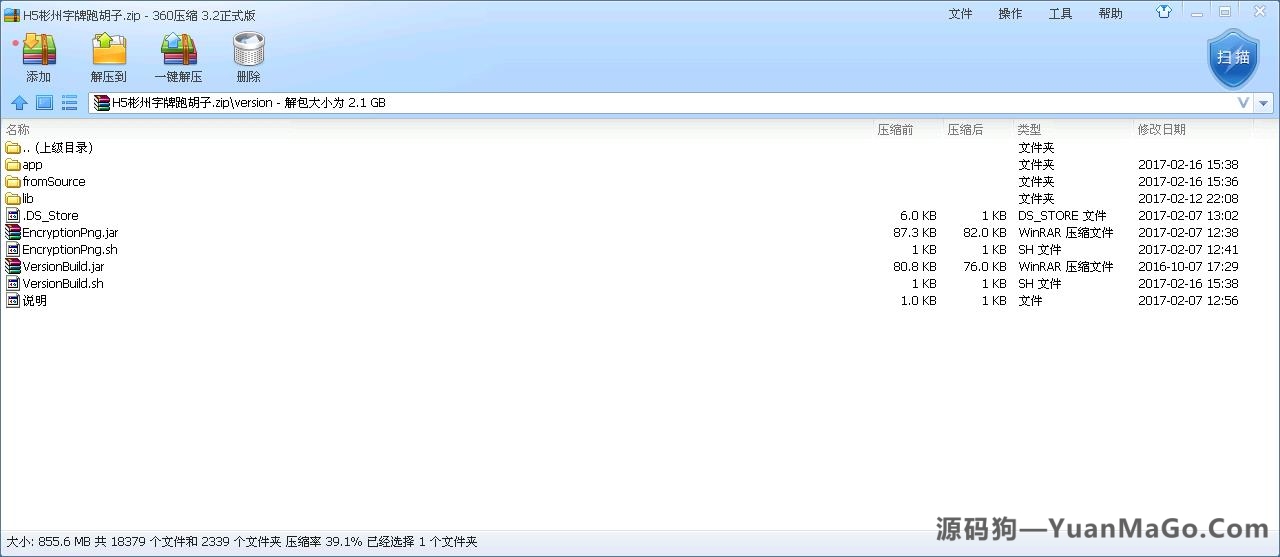Click the app folder icon
Viewport: 1280px width, 557px height.
point(13,164)
